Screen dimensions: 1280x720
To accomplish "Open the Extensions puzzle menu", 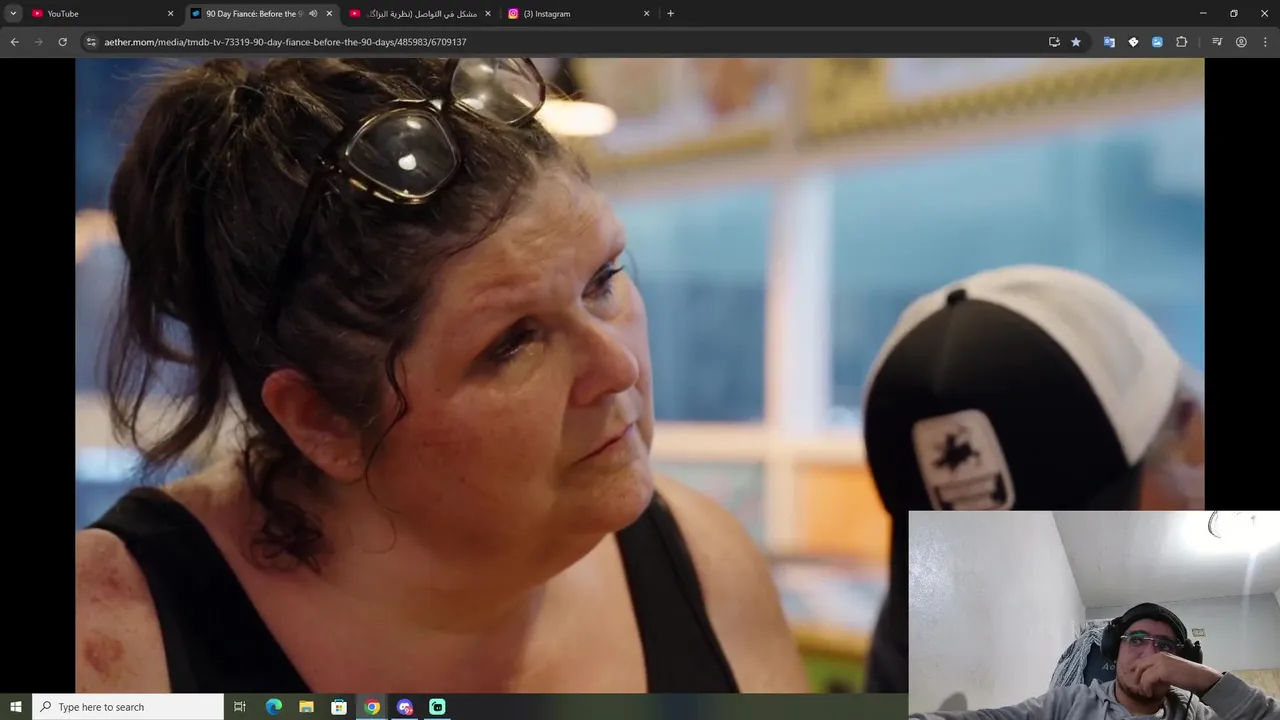I will point(1182,42).
